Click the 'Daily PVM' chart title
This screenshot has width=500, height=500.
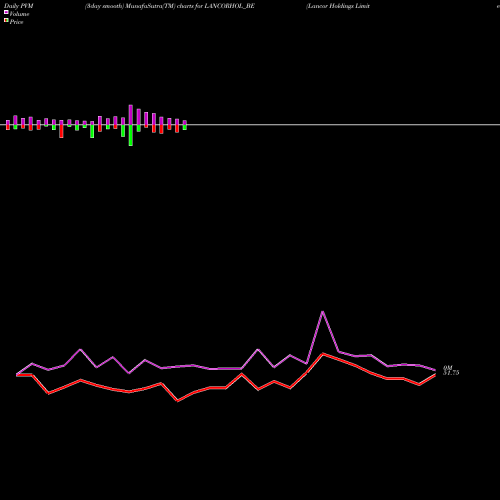click(x=19, y=6)
